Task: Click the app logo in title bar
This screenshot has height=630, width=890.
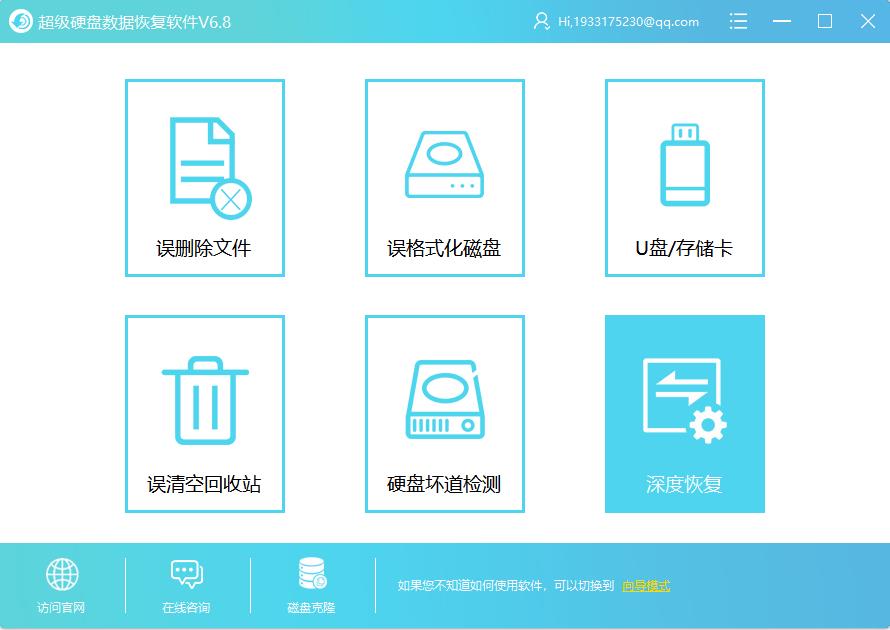Action: coord(20,22)
